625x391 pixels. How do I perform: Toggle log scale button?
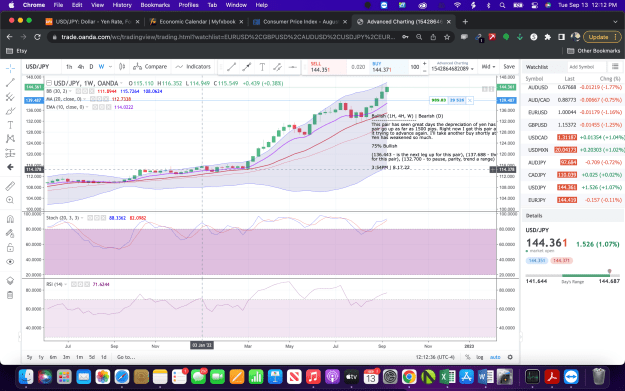[x=480, y=357]
